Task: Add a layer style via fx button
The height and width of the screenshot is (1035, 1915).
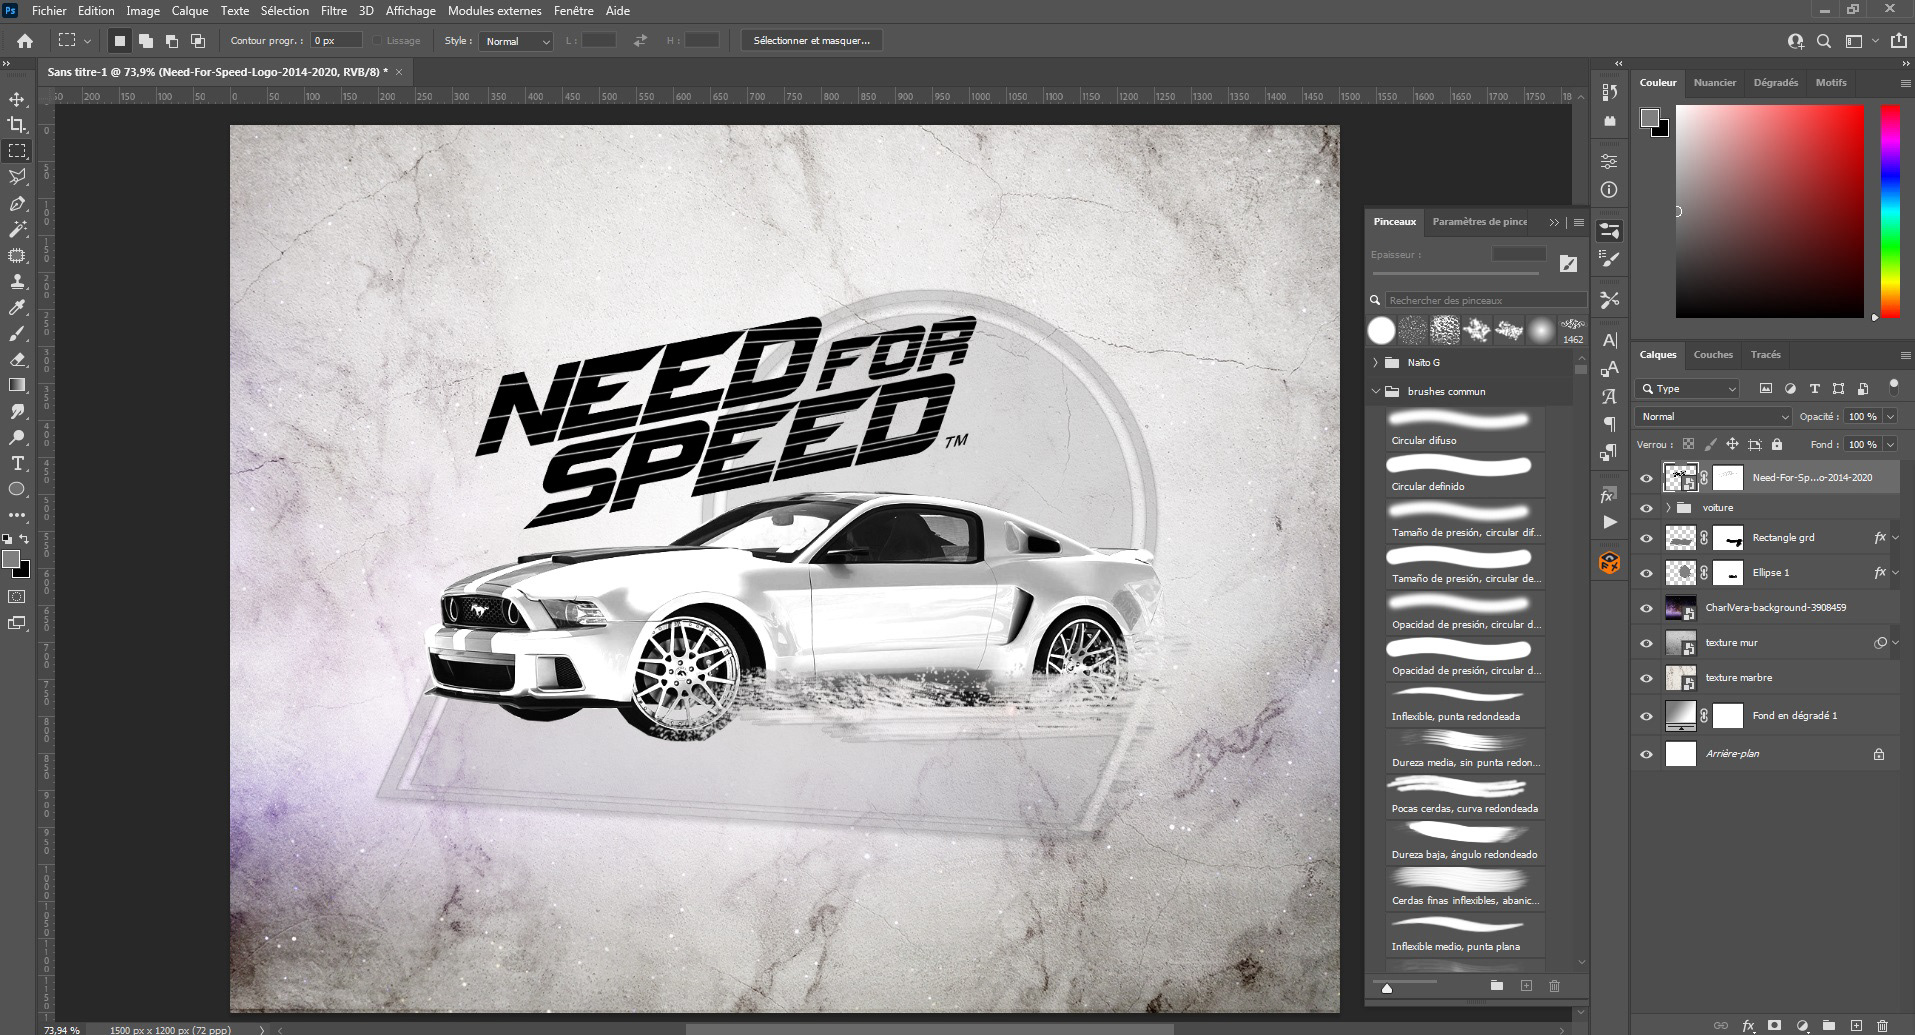Action: pyautogui.click(x=1748, y=1025)
